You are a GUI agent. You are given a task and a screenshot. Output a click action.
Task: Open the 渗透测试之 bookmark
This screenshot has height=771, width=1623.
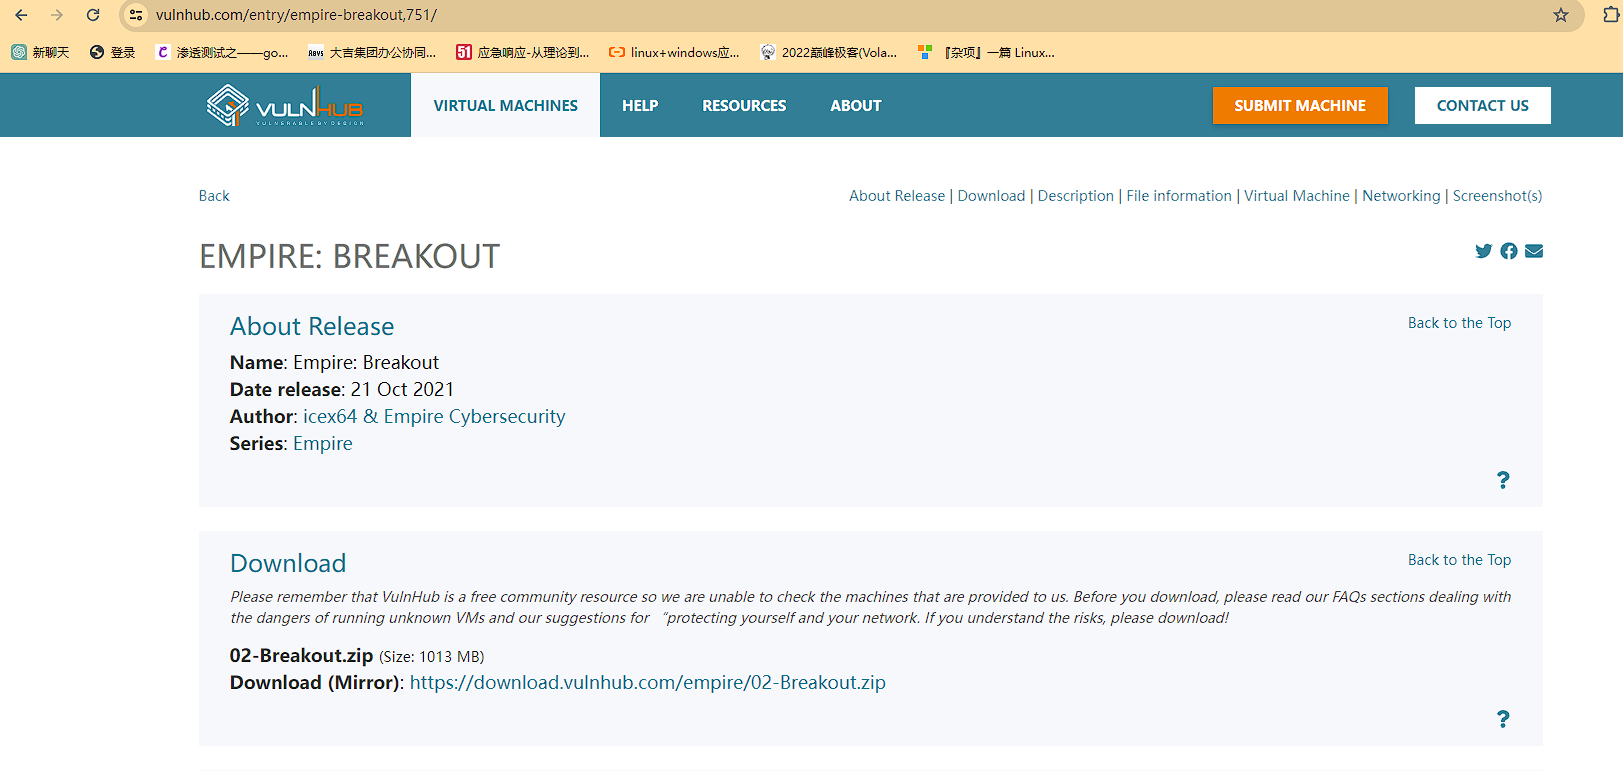[x=222, y=52]
